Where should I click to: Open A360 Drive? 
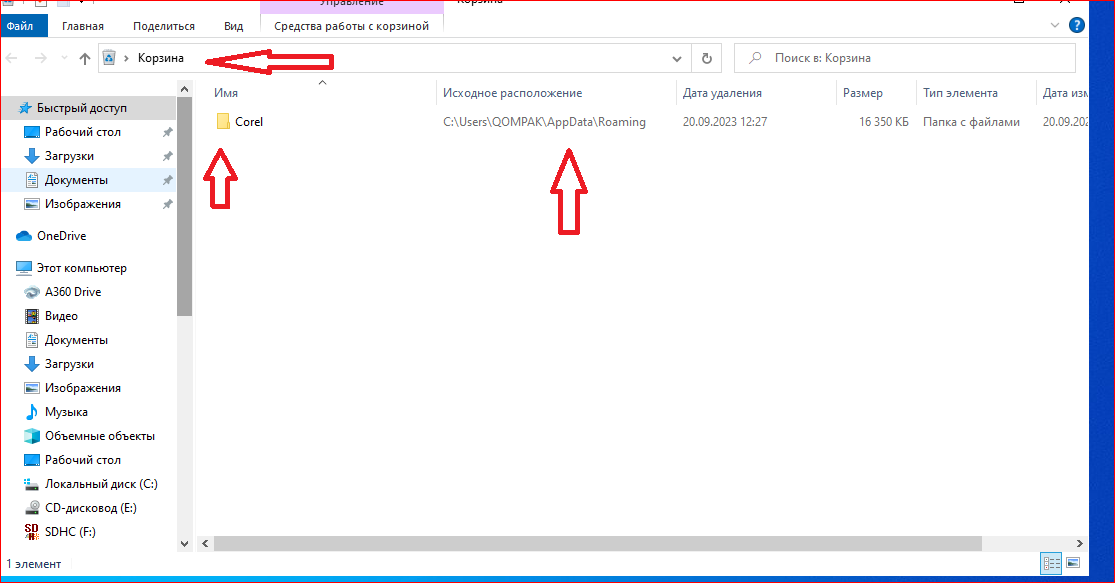pyautogui.click(x=73, y=292)
